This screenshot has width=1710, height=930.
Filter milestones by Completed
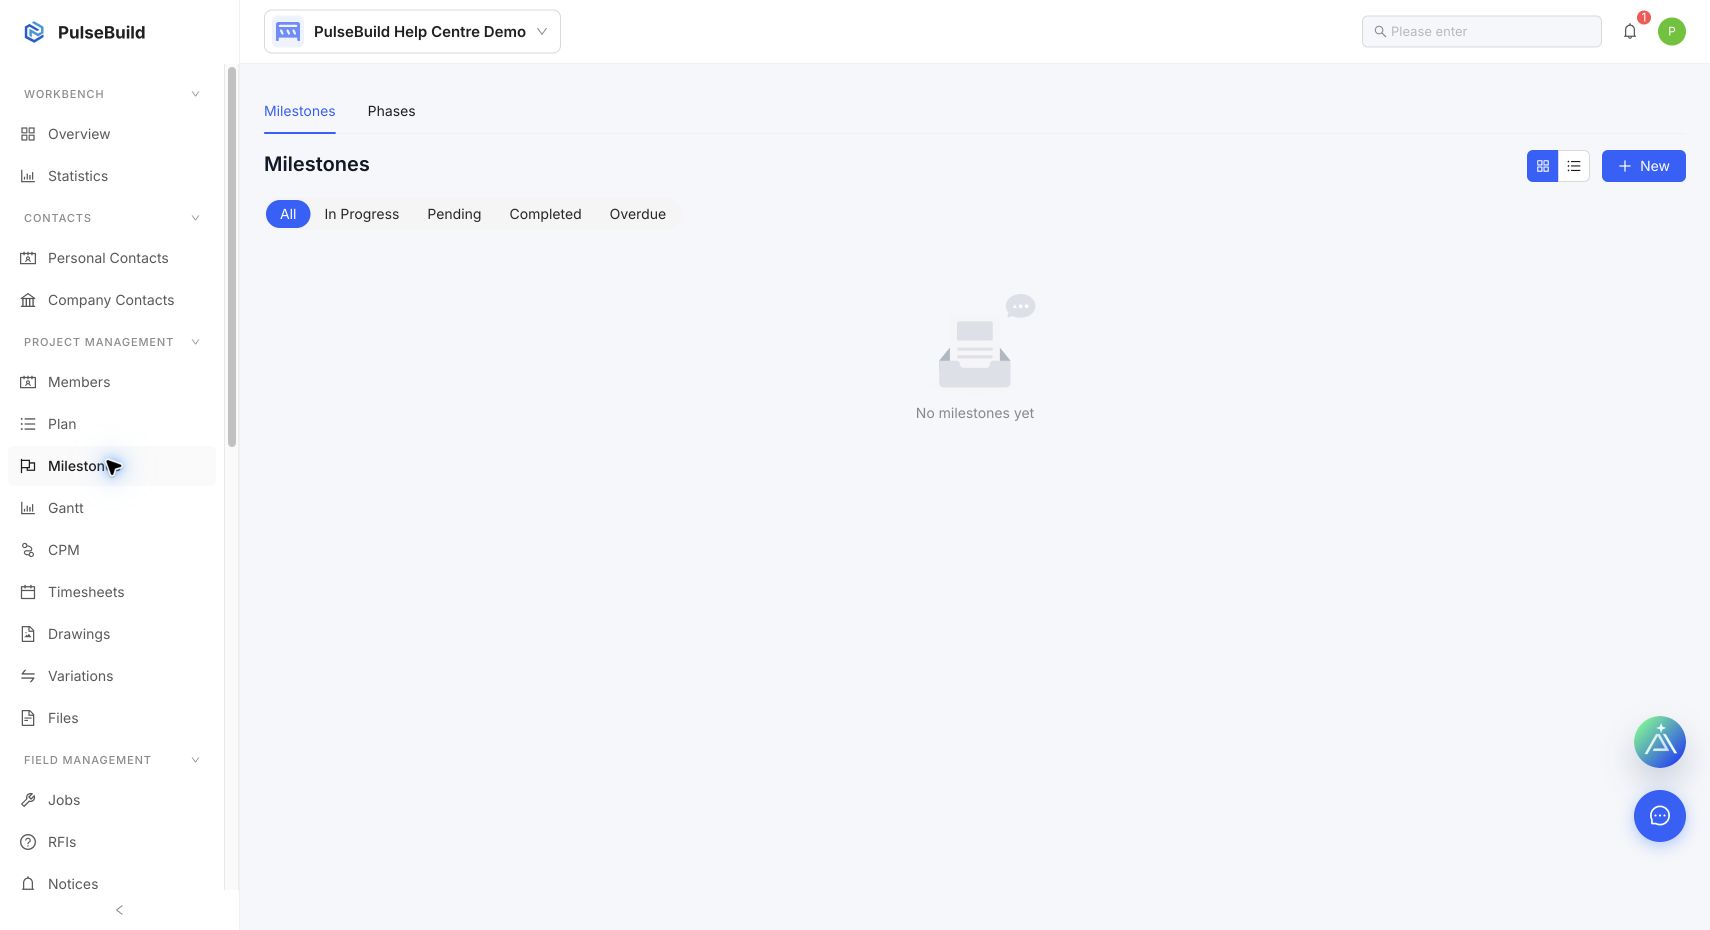pyautogui.click(x=545, y=214)
